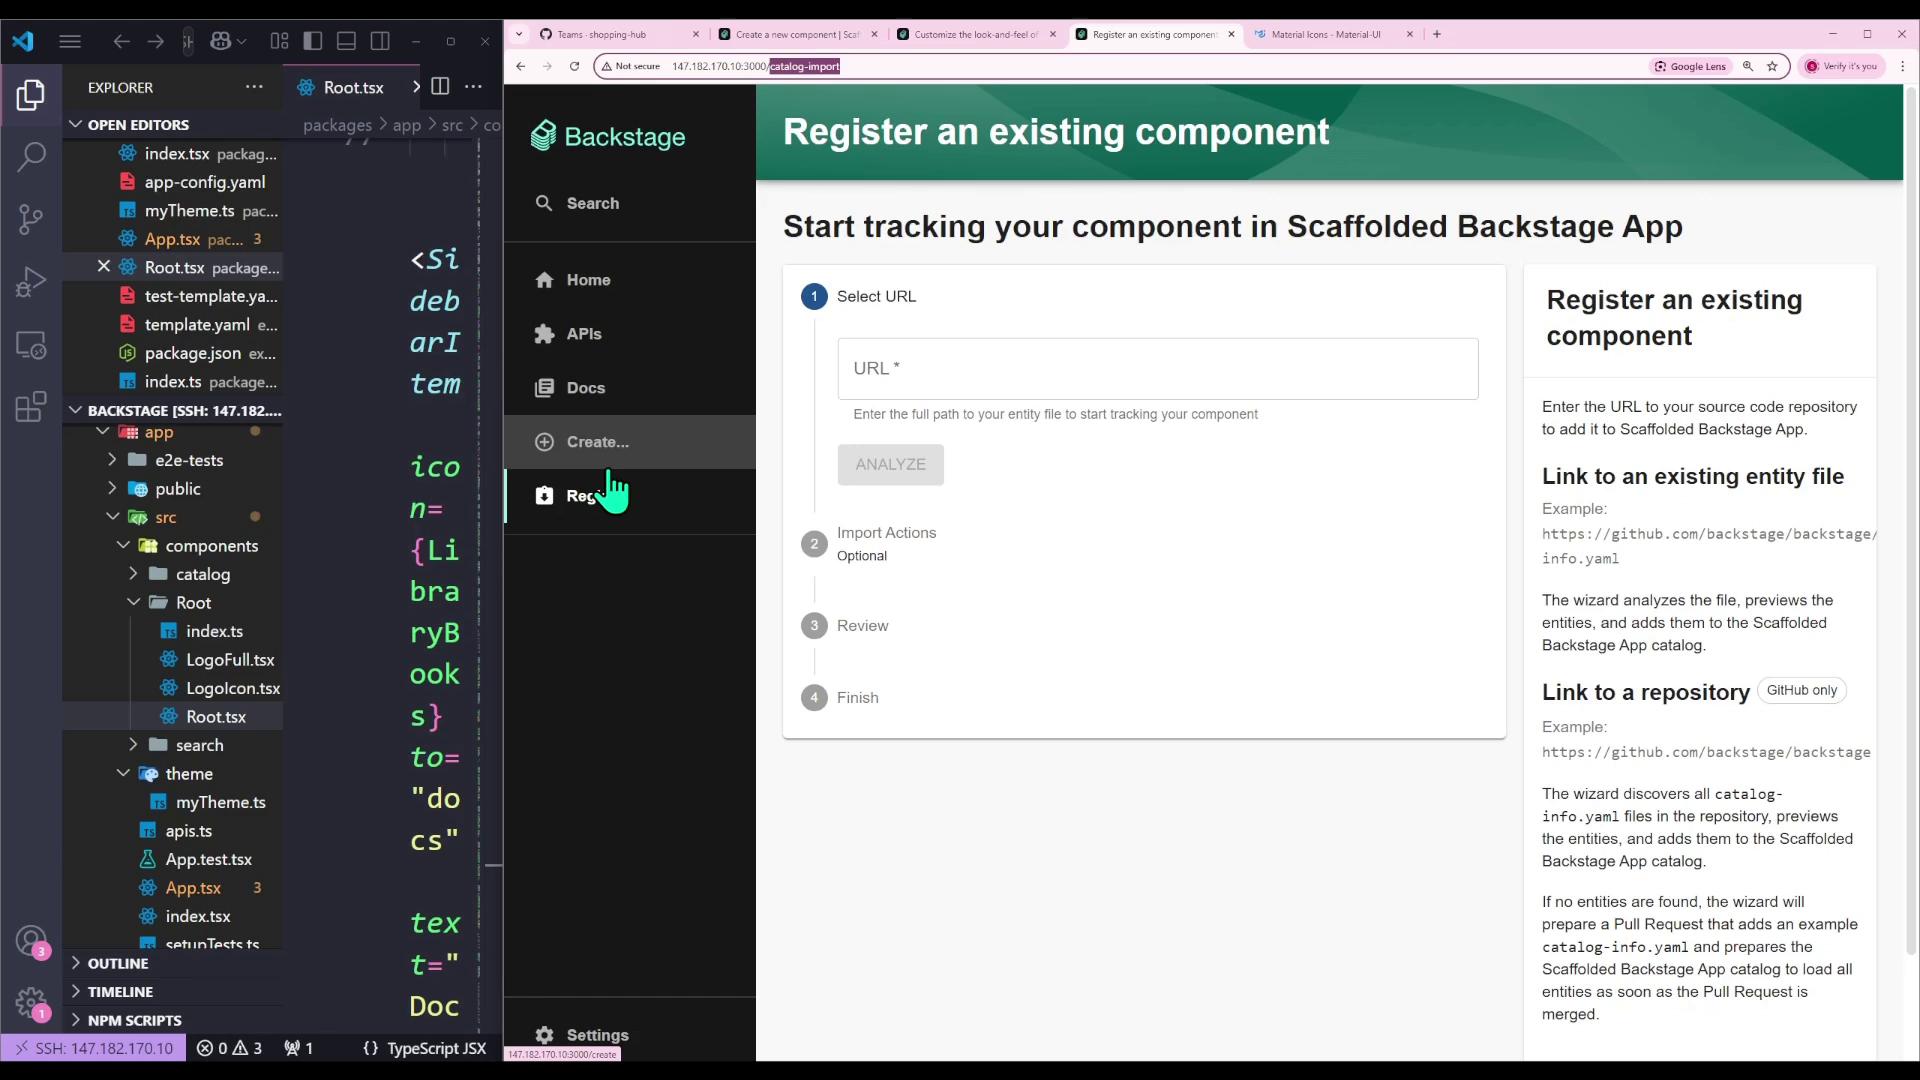Open Create... in Backstage sidebar
Screen dimensions: 1920x1080
[630, 442]
